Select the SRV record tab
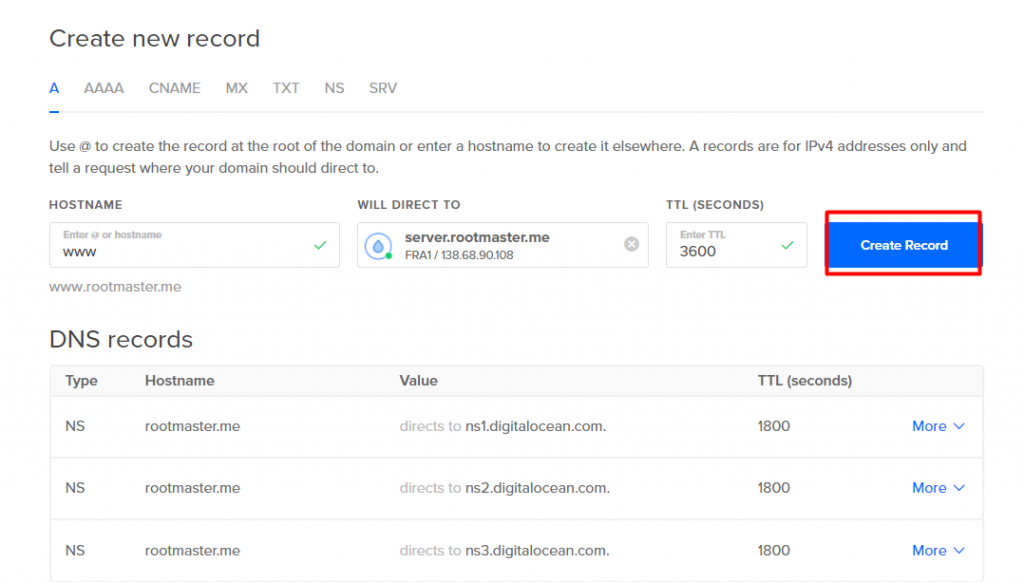The width and height of the screenshot is (1024, 582). [x=383, y=88]
